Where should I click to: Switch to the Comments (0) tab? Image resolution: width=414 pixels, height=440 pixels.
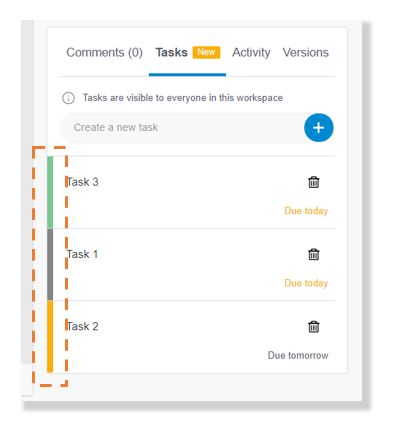click(x=104, y=52)
